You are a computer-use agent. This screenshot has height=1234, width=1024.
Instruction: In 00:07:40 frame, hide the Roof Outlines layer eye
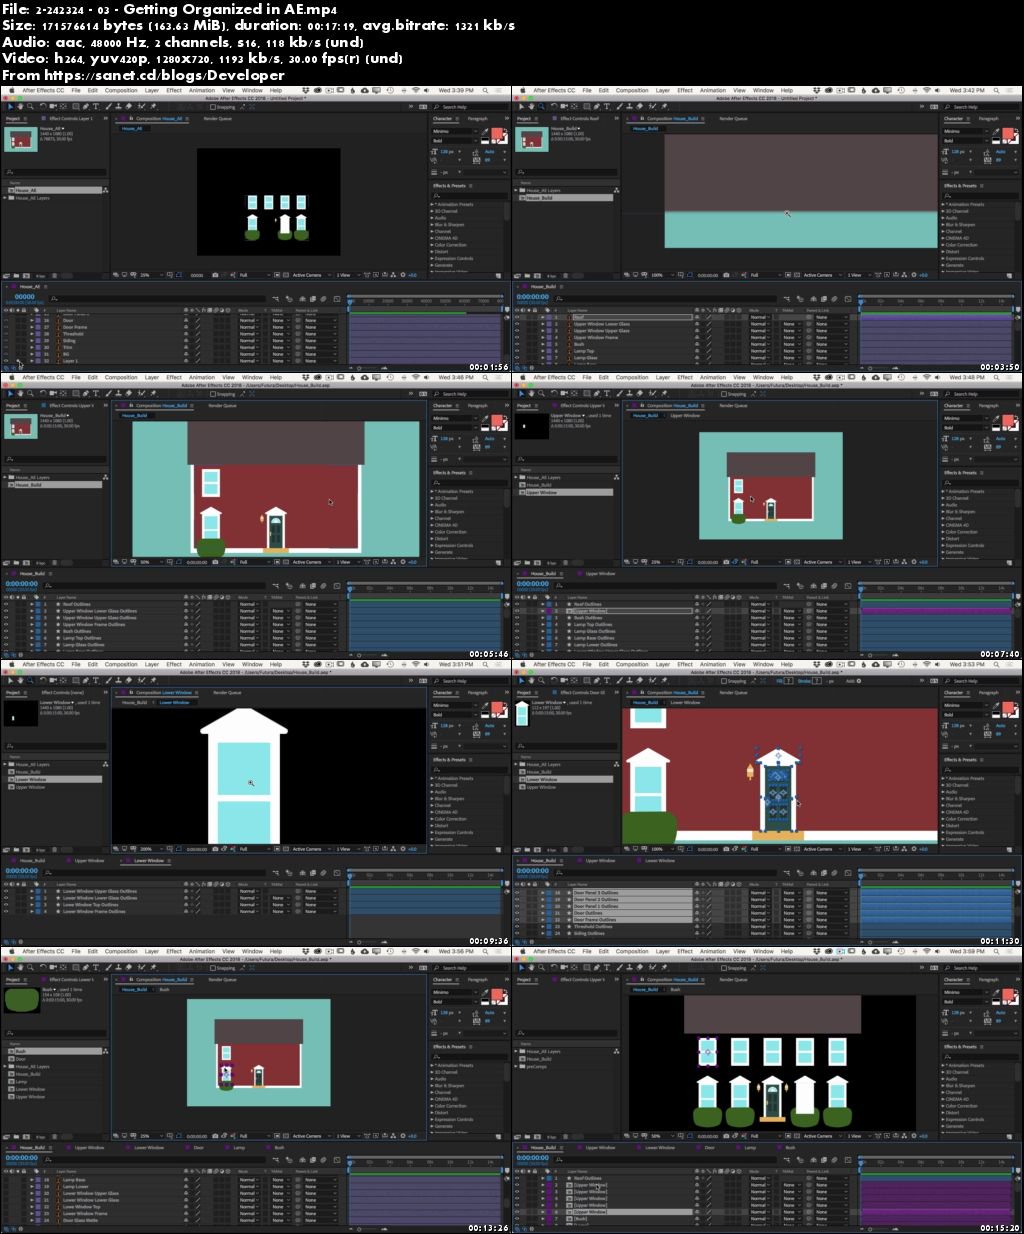point(517,604)
